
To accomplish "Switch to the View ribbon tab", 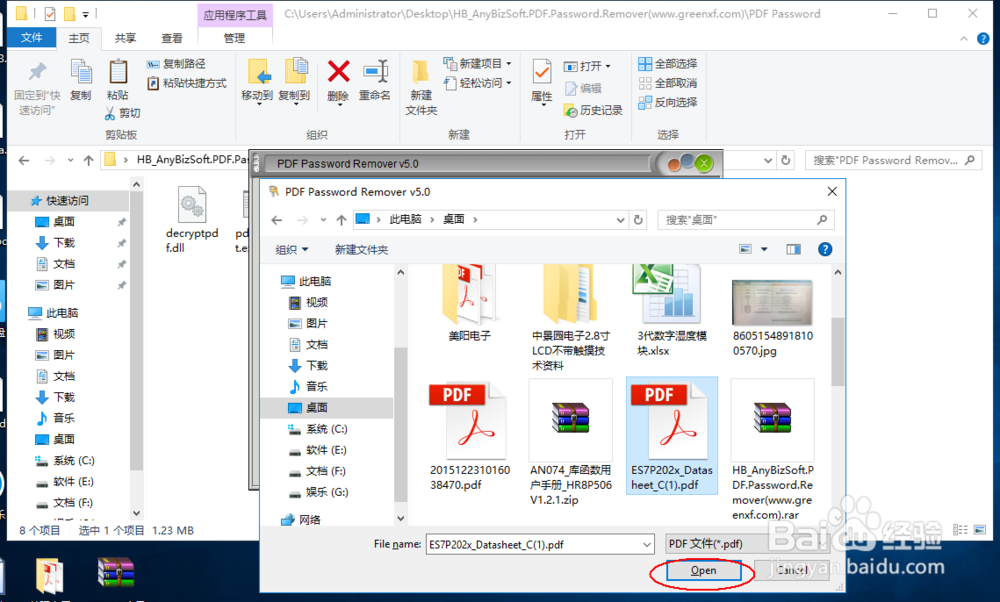I will pos(172,38).
